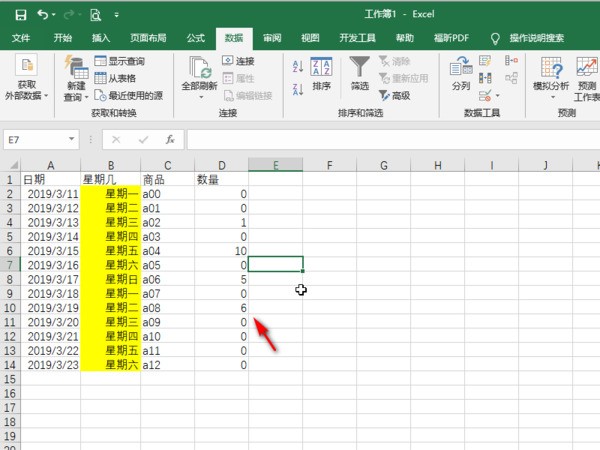Select row 10 header
The width and height of the screenshot is (600, 450).
pyautogui.click(x=10, y=308)
